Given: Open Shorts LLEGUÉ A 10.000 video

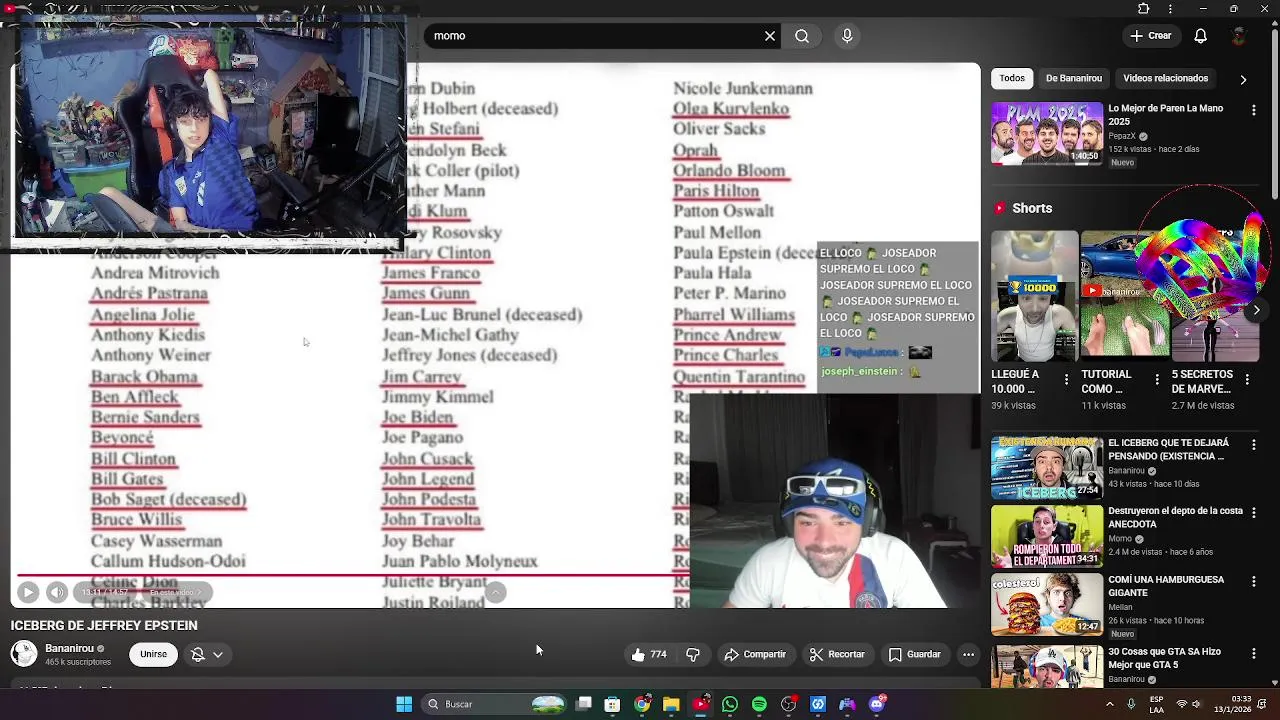Looking at the screenshot, I should click(x=1034, y=296).
